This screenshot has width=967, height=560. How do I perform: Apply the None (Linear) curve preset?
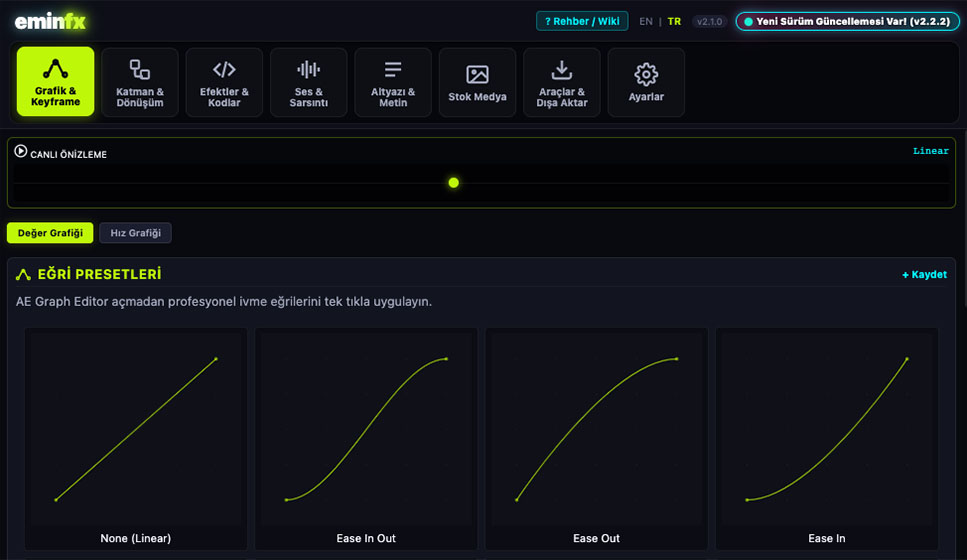click(136, 439)
